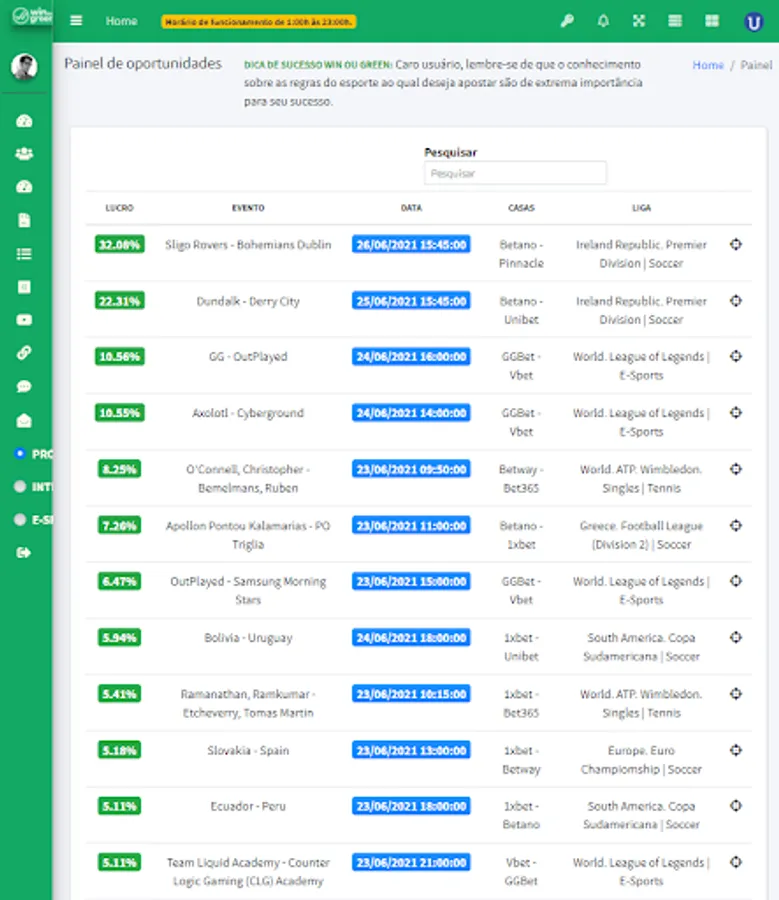This screenshot has width=779, height=900.
Task: Select the Bolivia - Uruguay event text
Action: pos(248,638)
